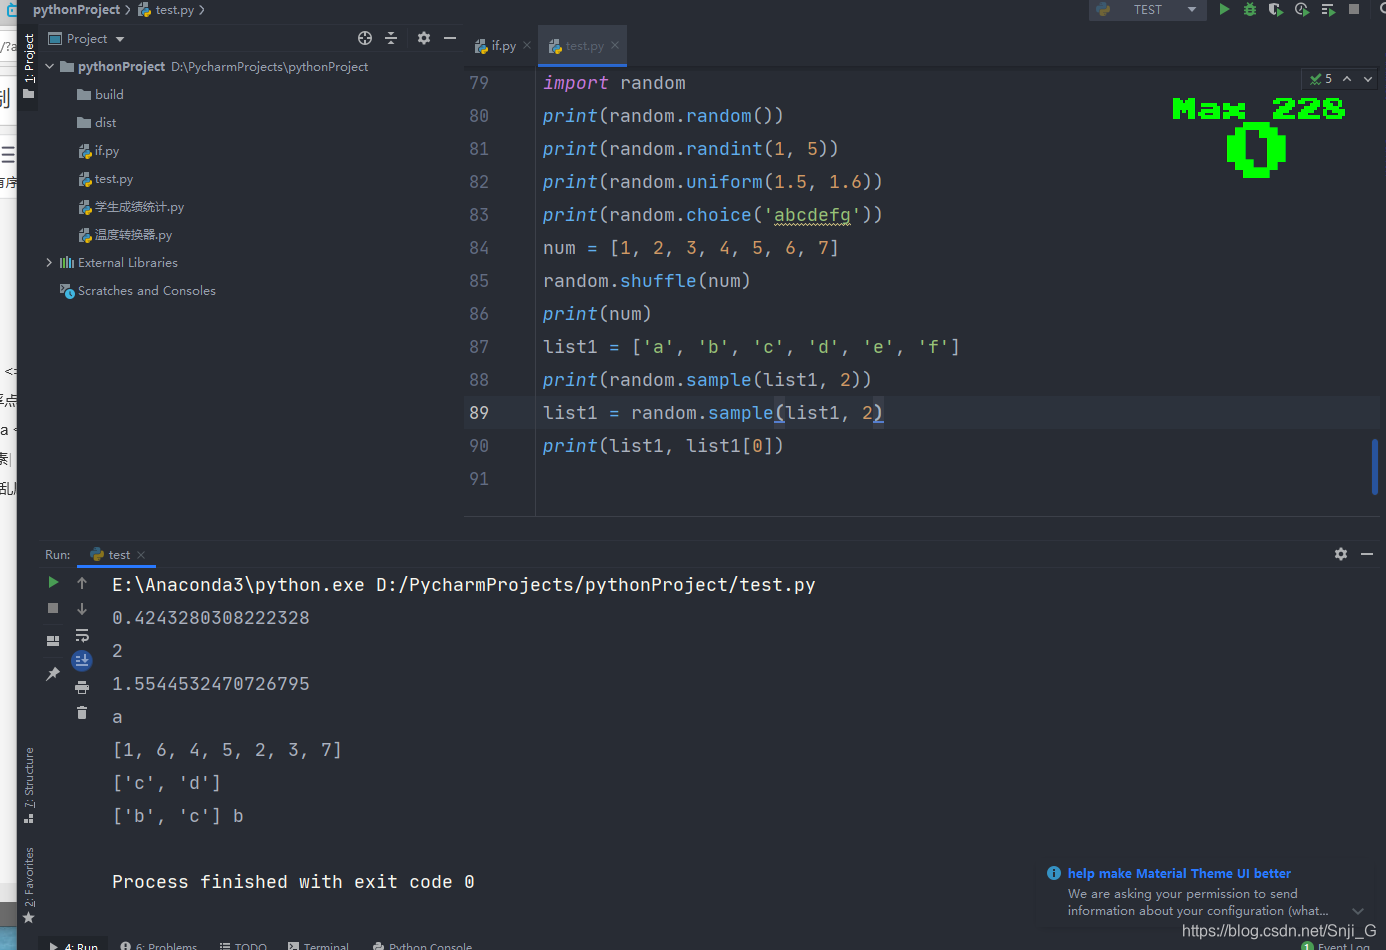Image resolution: width=1386 pixels, height=950 pixels.
Task: Open the TEST run configuration dropdown
Action: pyautogui.click(x=1148, y=10)
